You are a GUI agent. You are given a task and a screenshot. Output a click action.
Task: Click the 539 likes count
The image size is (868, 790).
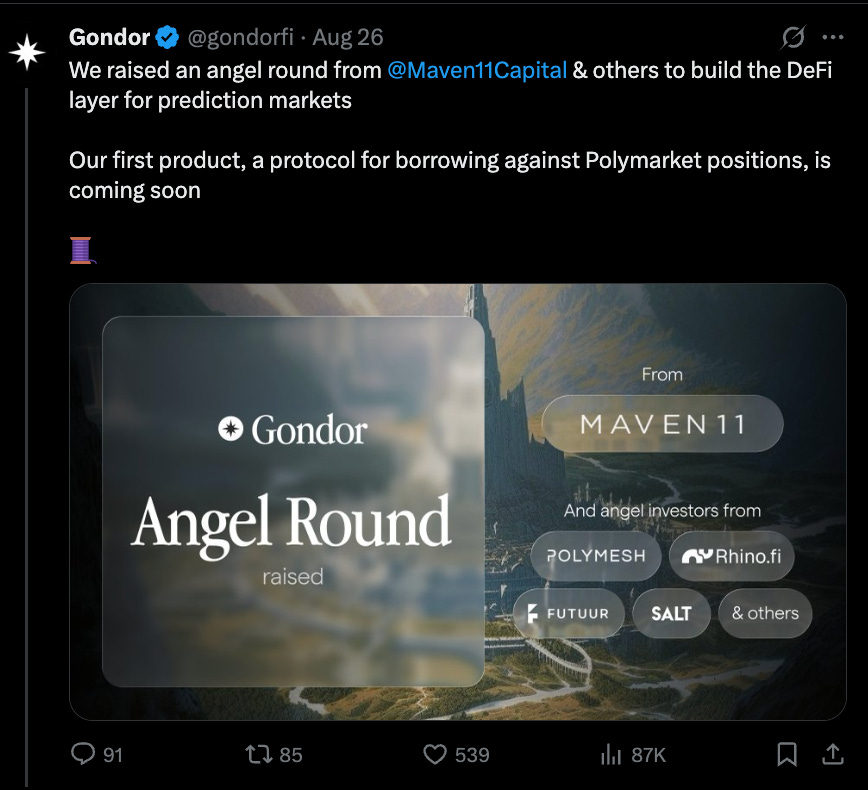tap(472, 755)
